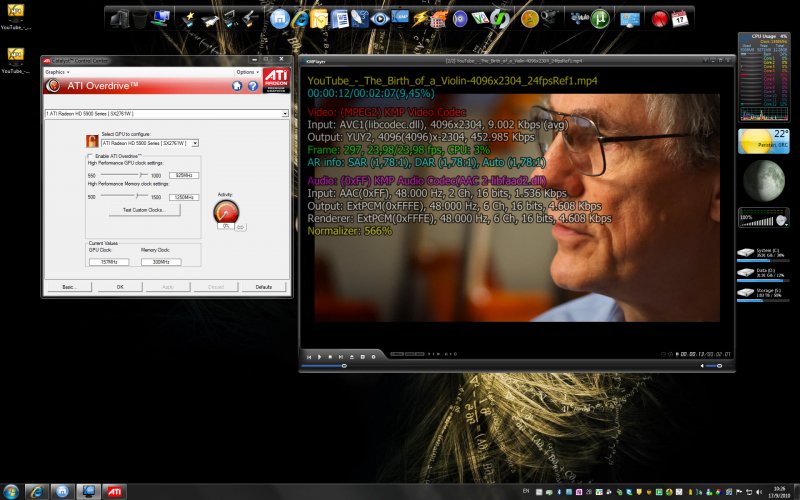
Task: Play the video in KMPlayer
Action: click(319, 357)
